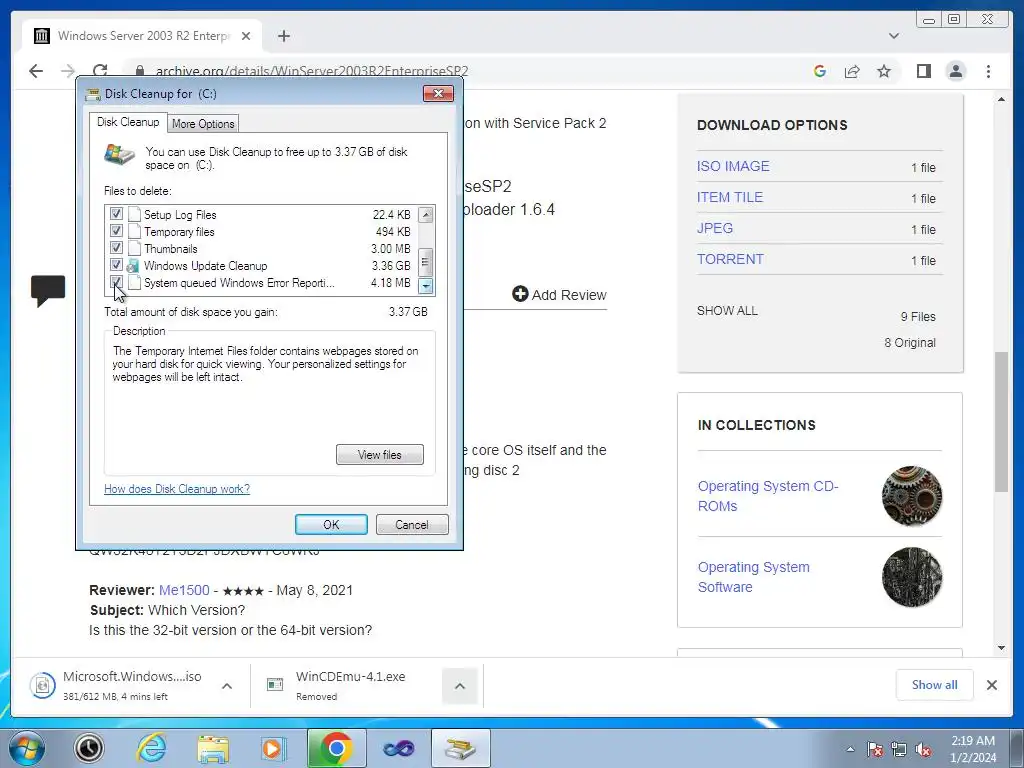Open ITEM TILE download option
This screenshot has height=768, width=1024.
[729, 197]
